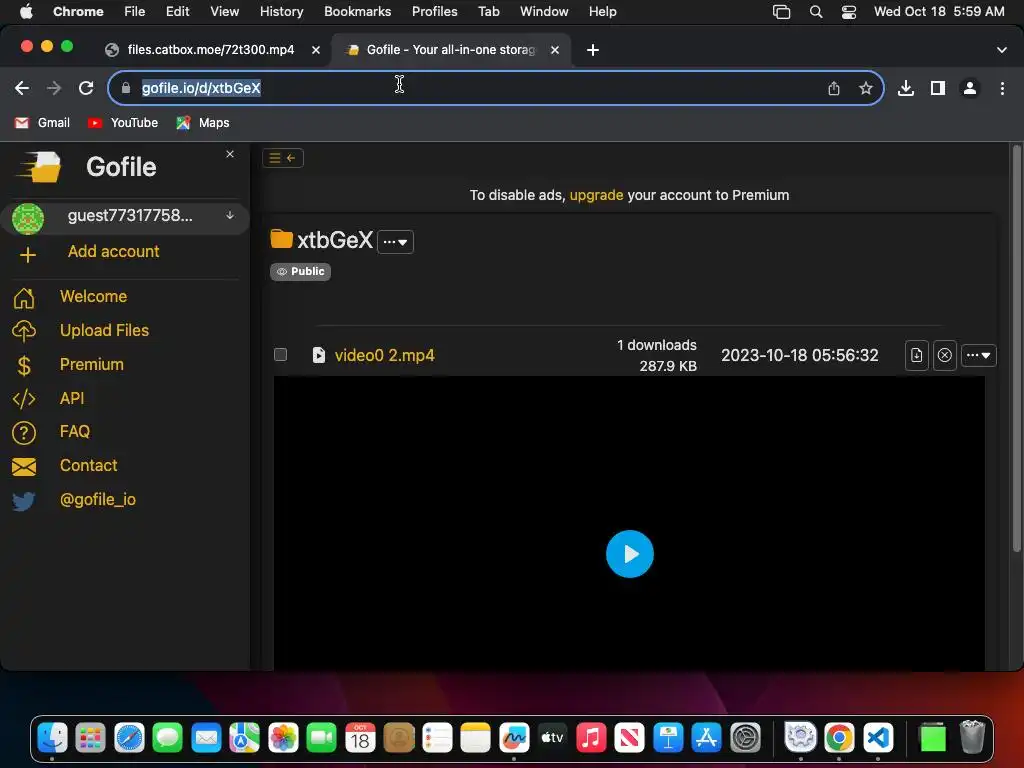Image resolution: width=1024 pixels, height=768 pixels.
Task: Click the page vertical scrollbar
Action: (1016, 349)
